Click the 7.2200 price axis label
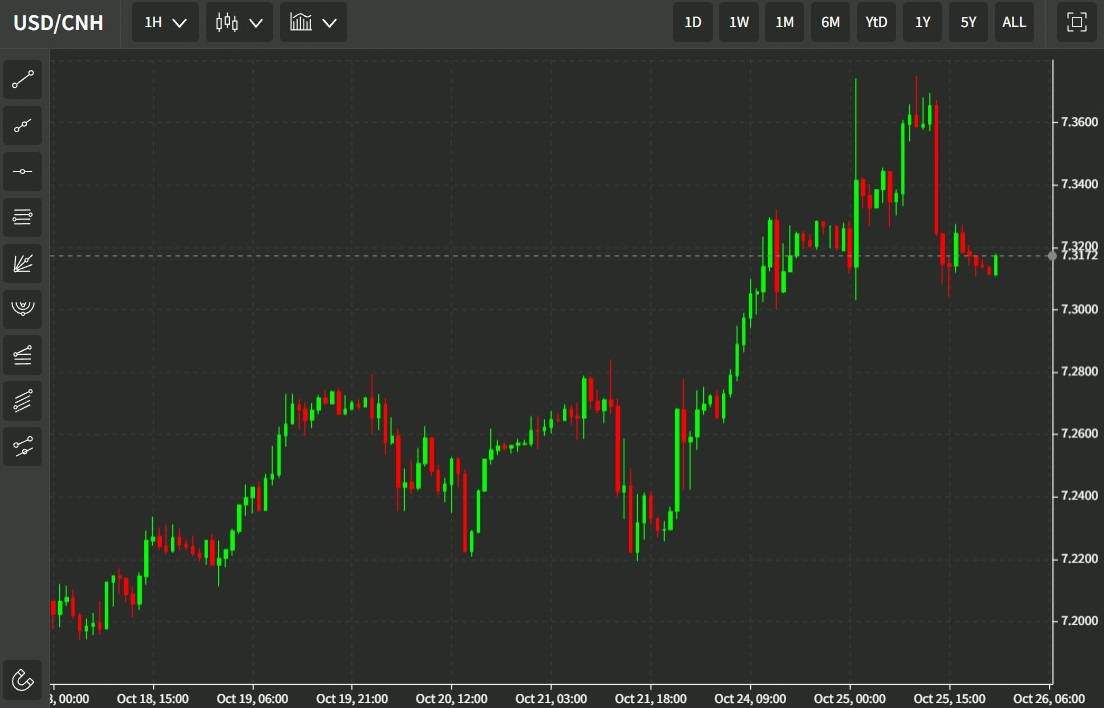This screenshot has width=1104, height=708. 1079,559
